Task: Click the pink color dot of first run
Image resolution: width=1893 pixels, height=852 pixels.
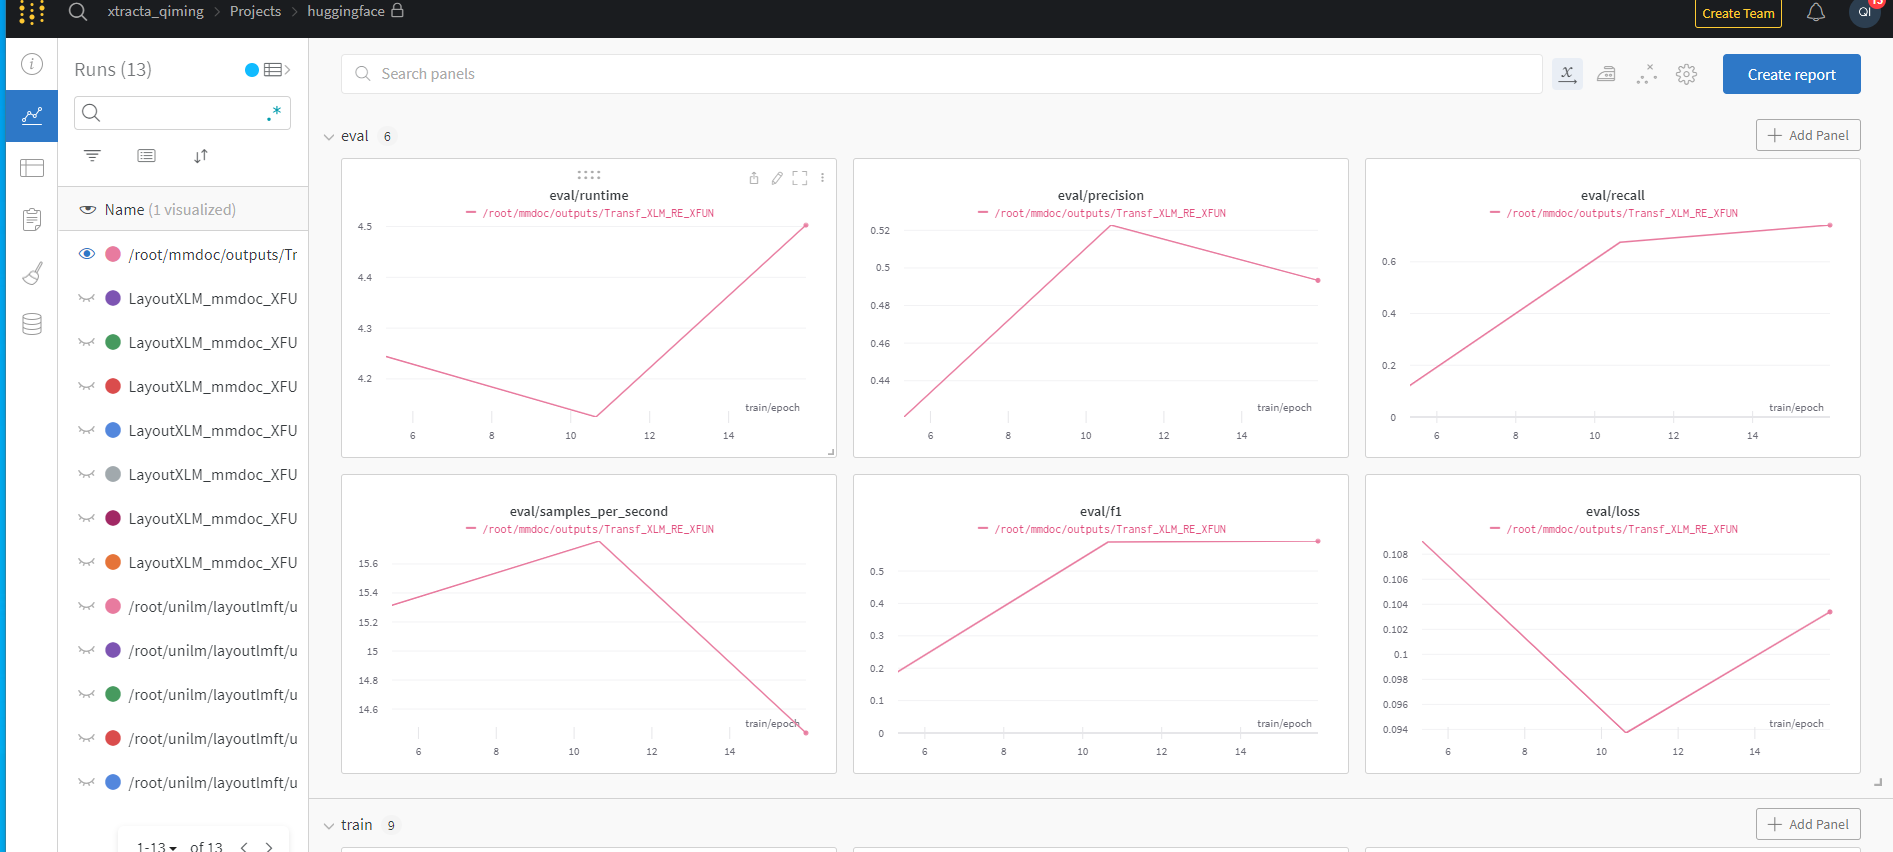Action: click(x=113, y=254)
